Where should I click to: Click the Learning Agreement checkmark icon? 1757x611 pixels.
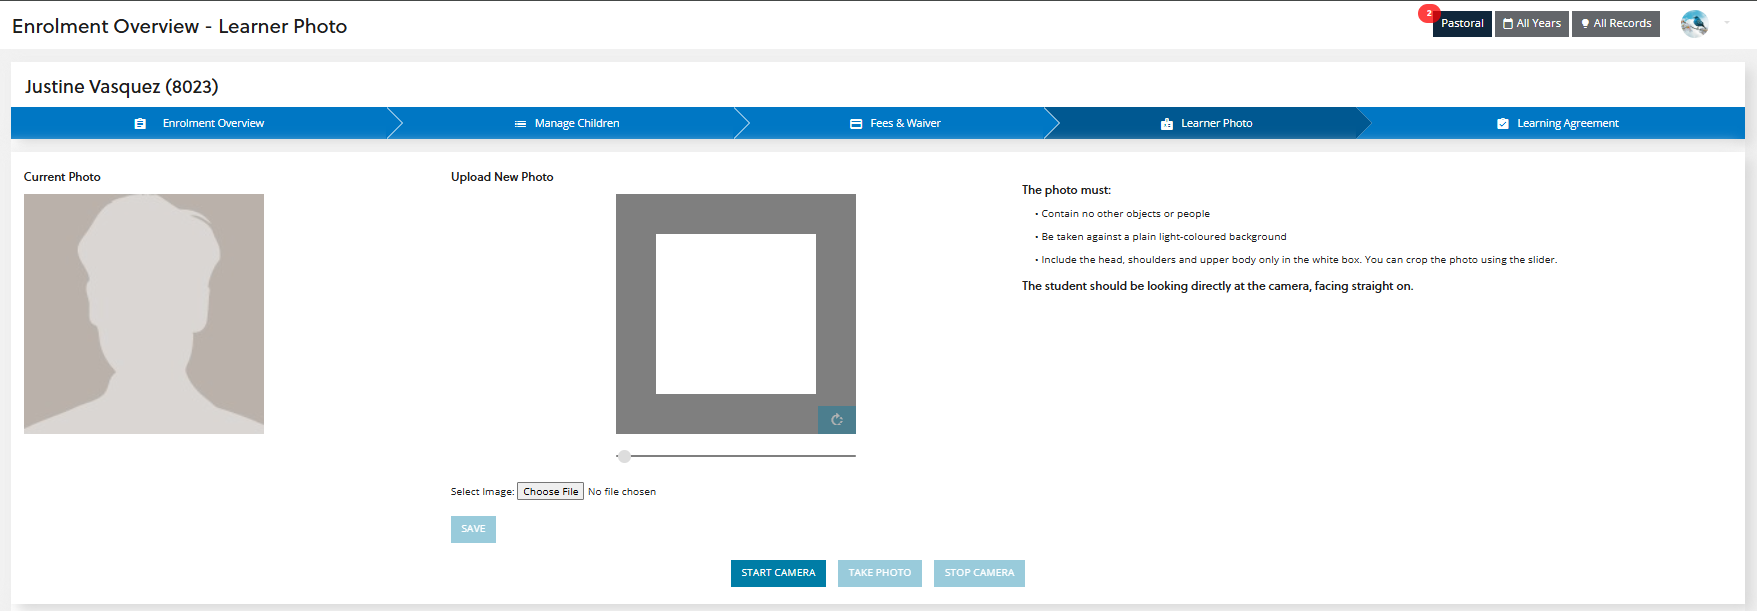tap(1502, 124)
